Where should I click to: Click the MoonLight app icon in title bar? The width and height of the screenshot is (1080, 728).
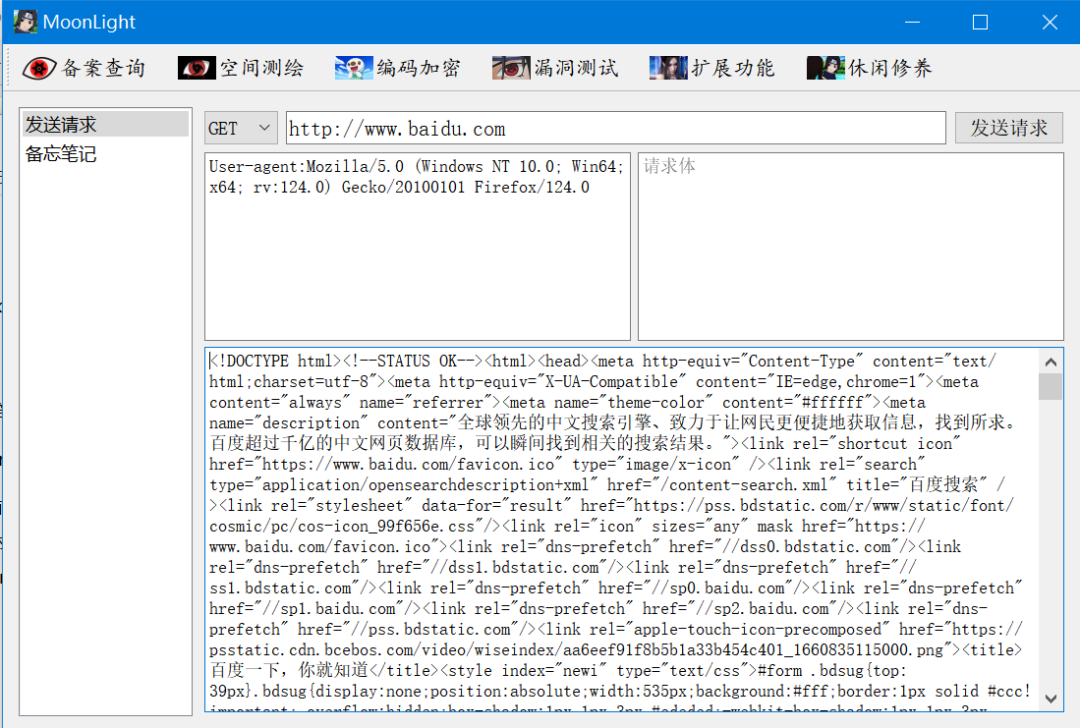pos(25,22)
